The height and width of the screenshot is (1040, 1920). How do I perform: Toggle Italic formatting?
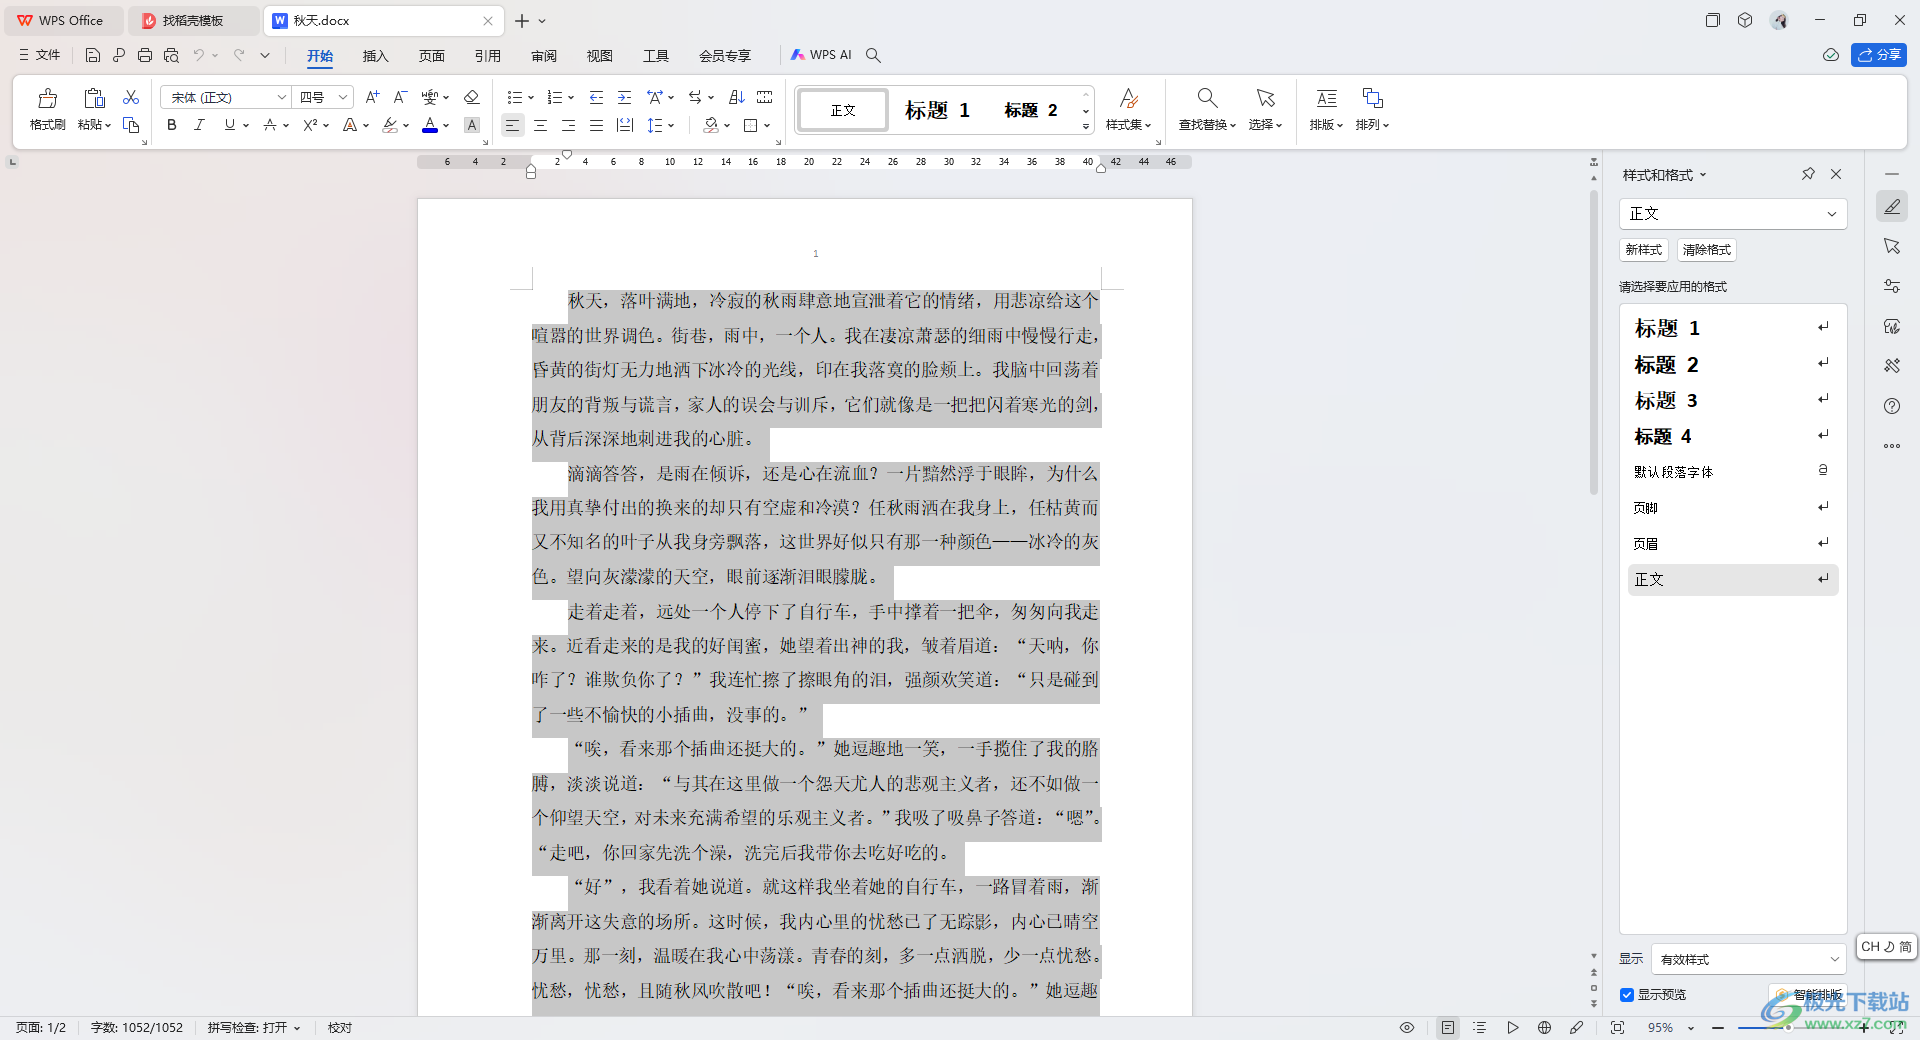[200, 125]
